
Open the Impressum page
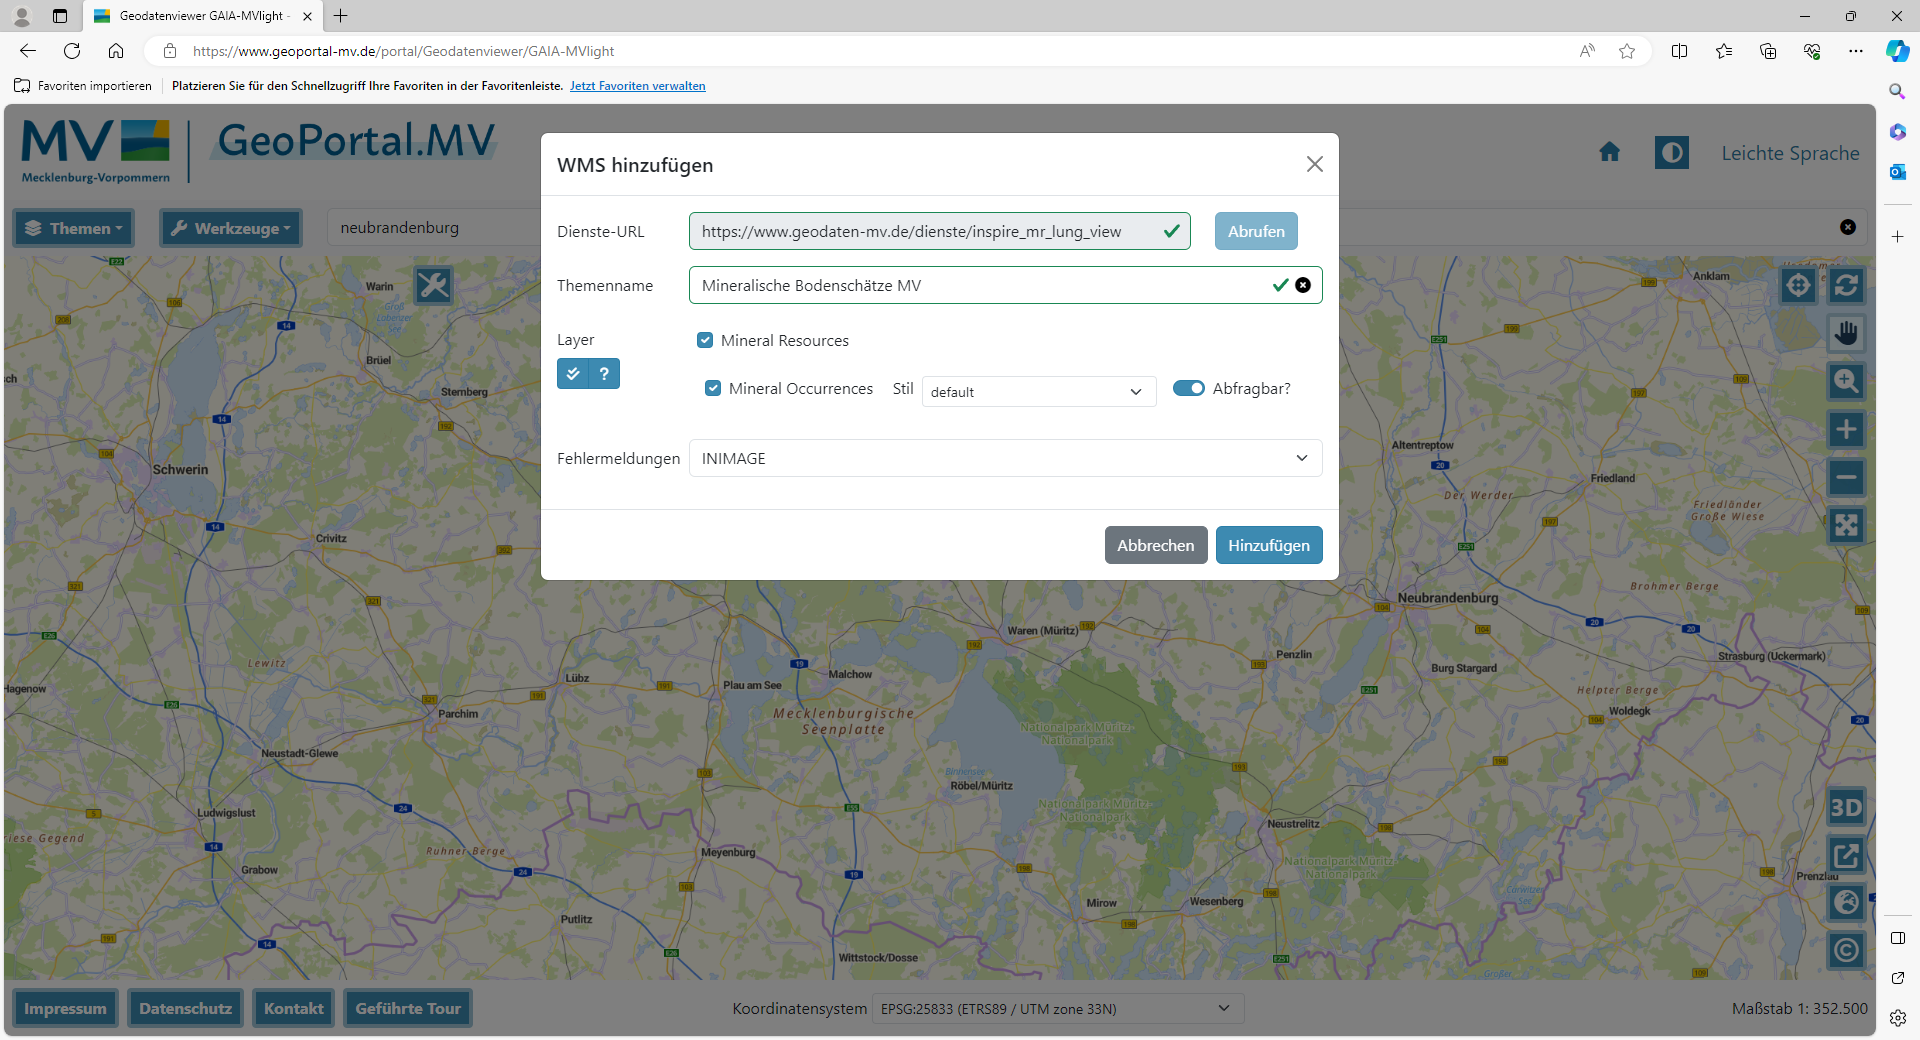click(65, 1008)
